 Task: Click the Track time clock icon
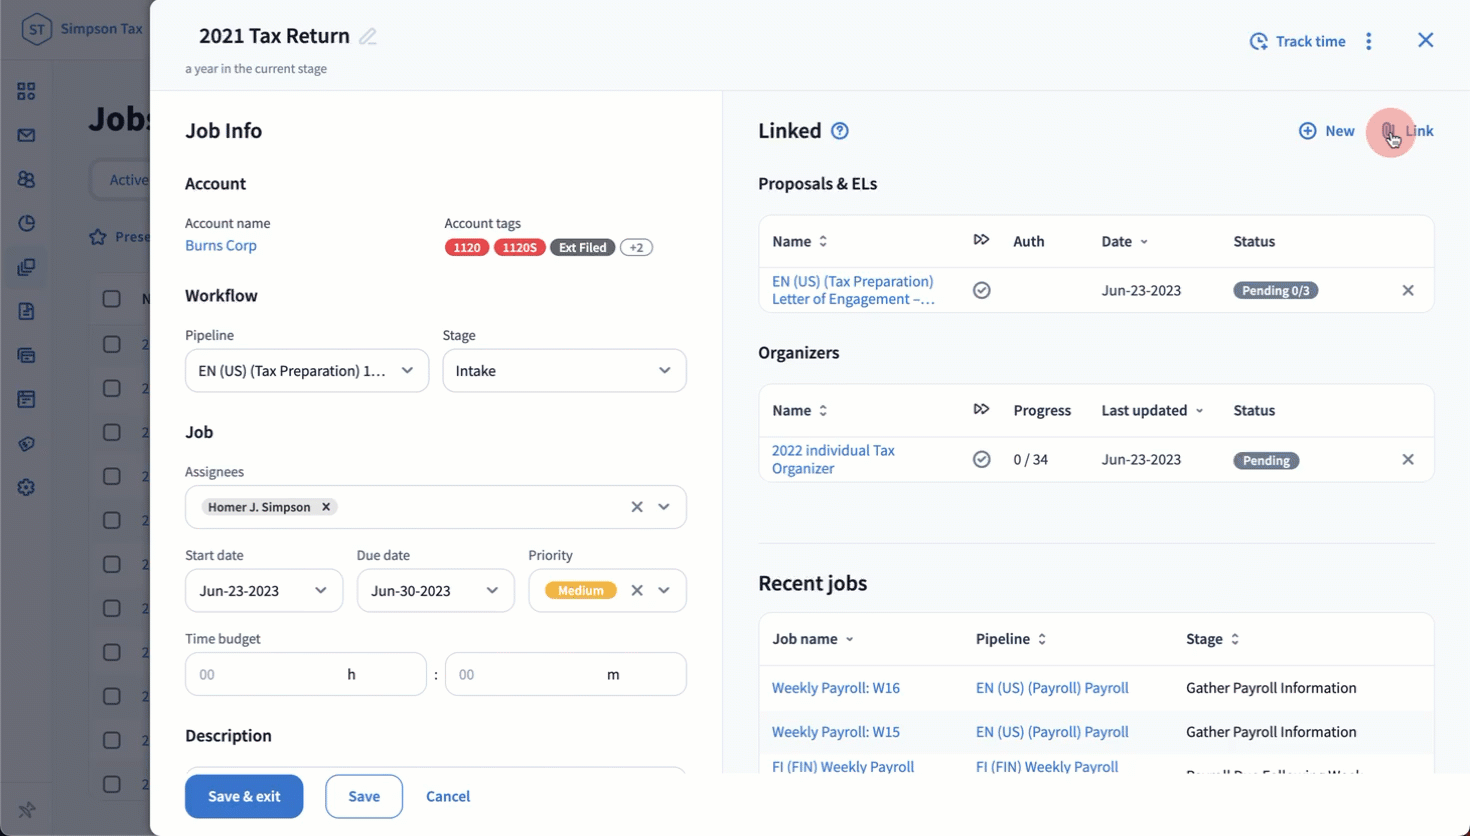click(1258, 41)
